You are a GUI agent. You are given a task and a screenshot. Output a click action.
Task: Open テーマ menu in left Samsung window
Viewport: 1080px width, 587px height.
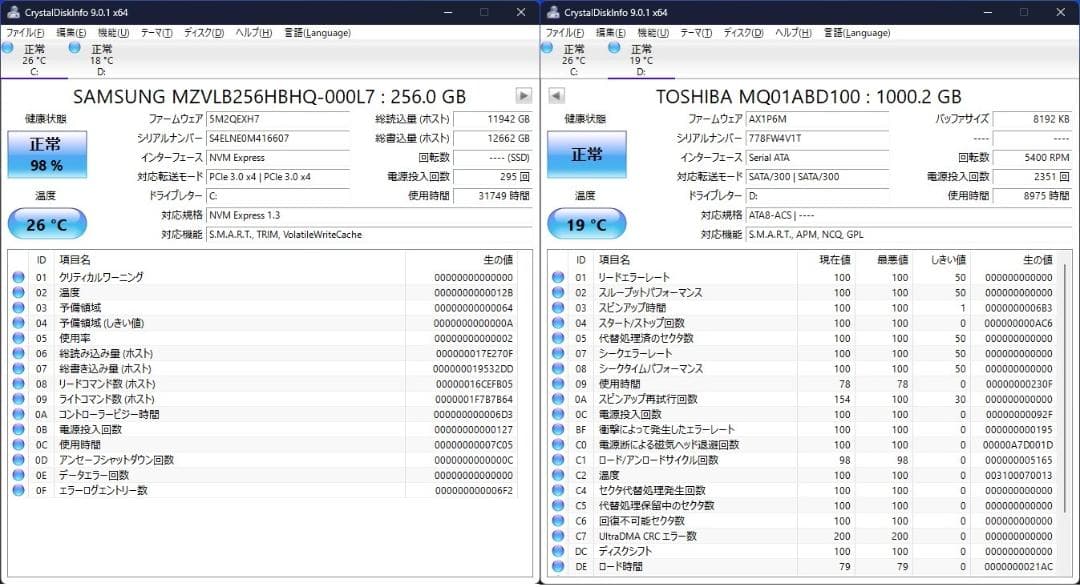pos(156,32)
